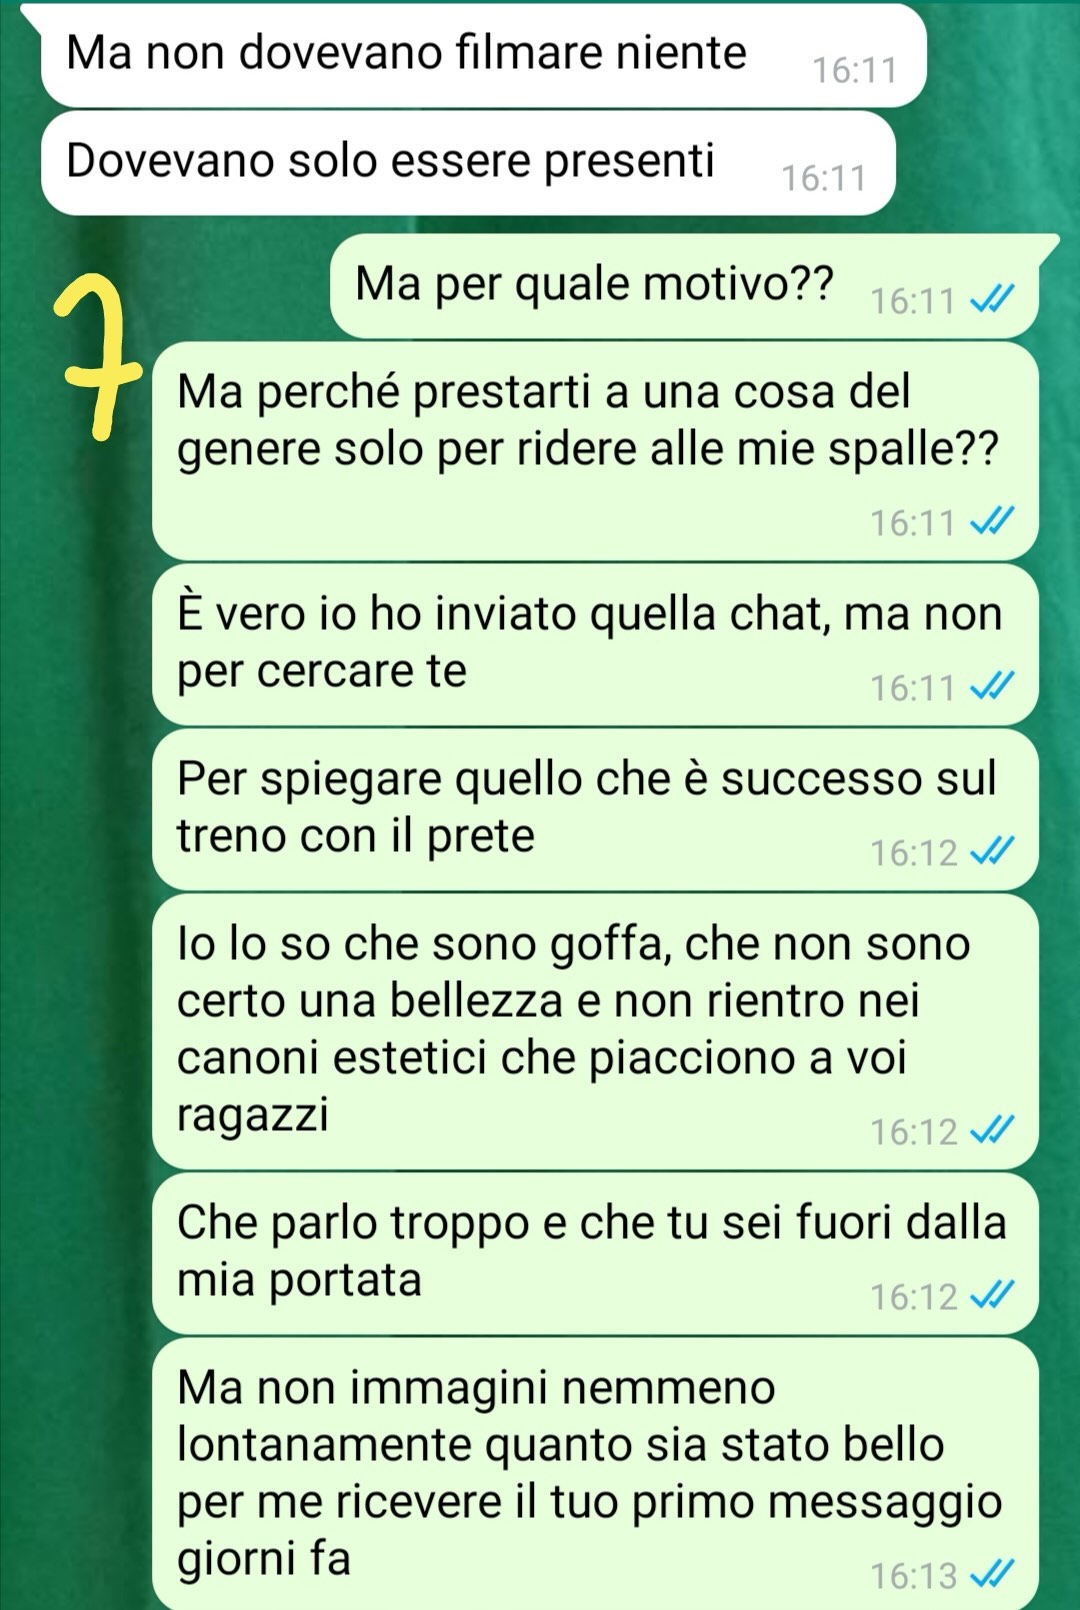The width and height of the screenshot is (1080, 1610).
Task: Tap the 16:11 timestamp on 'Dovevano solo essere presenti'
Action: (823, 178)
